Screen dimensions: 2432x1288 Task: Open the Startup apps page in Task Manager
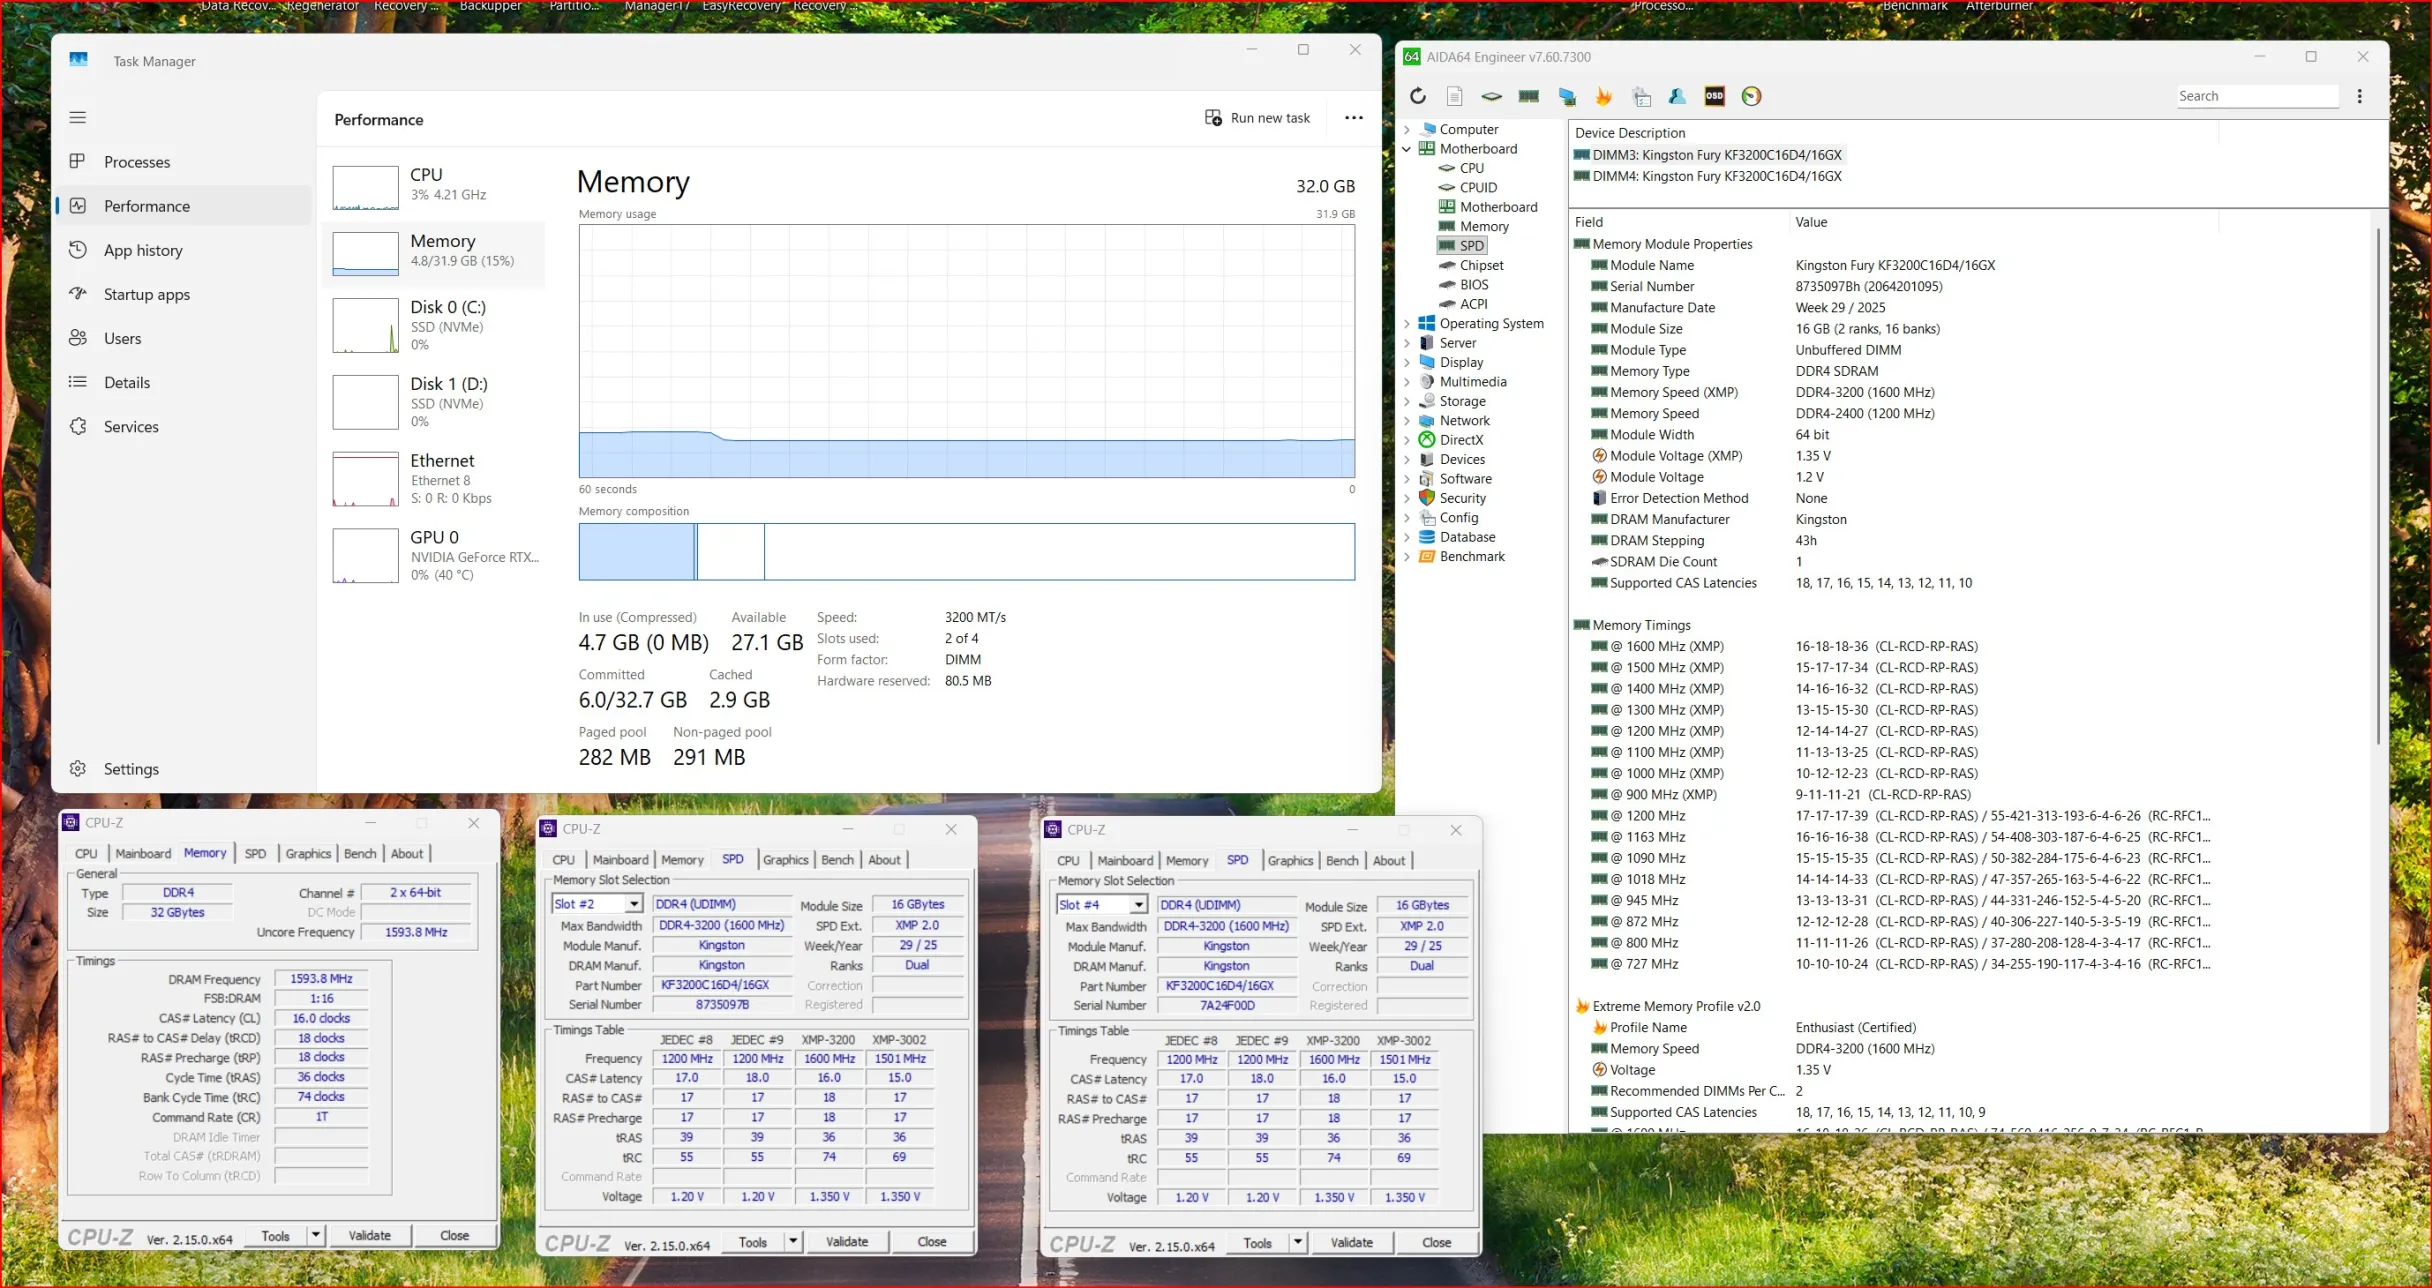146,294
